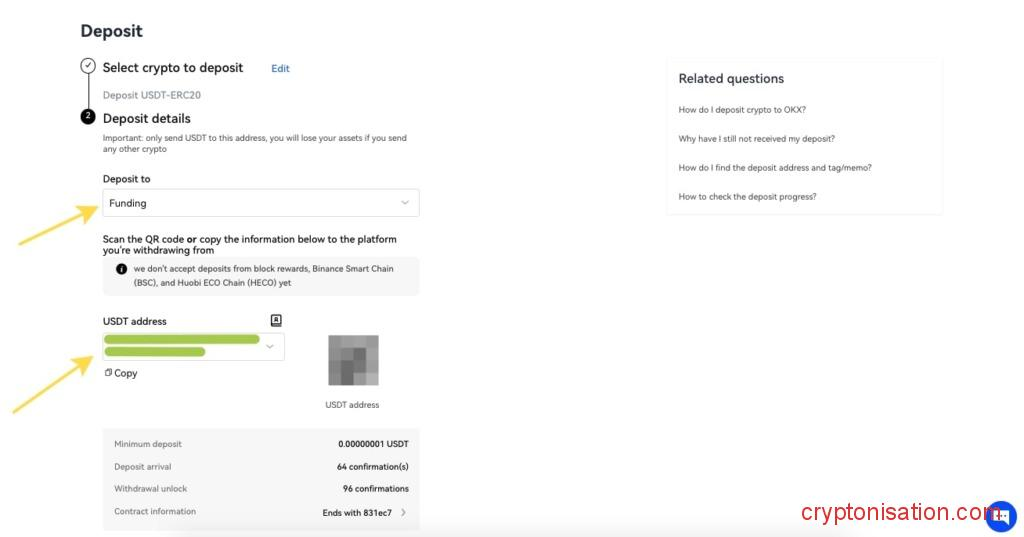1024x537 pixels.
Task: Open 'Why have I still not received my deposit?'
Action: [x=756, y=139]
